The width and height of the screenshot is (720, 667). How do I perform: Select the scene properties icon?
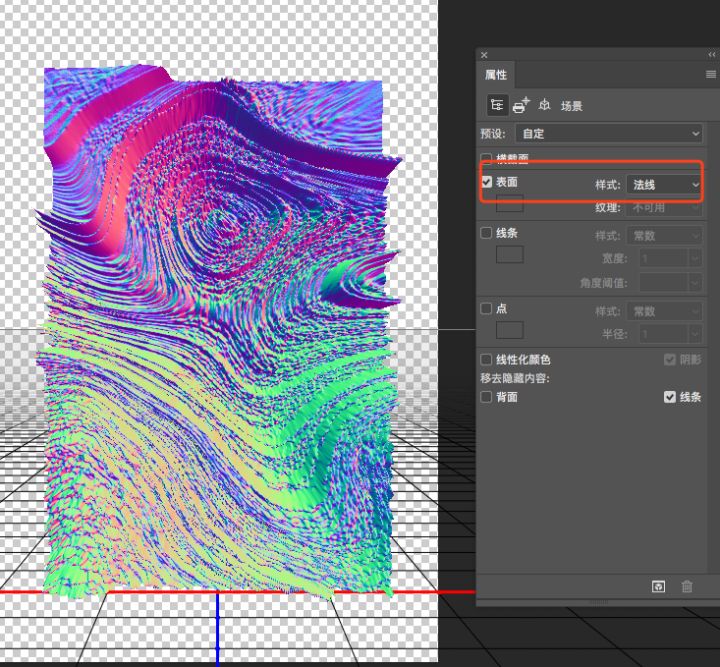click(497, 105)
